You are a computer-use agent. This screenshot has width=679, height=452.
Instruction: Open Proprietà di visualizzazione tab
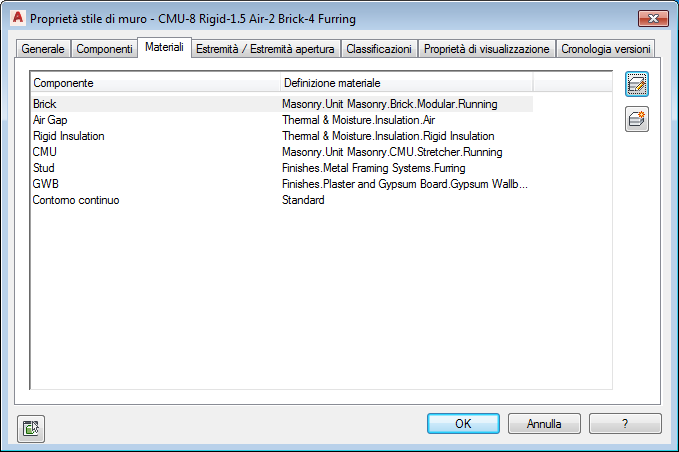click(486, 48)
